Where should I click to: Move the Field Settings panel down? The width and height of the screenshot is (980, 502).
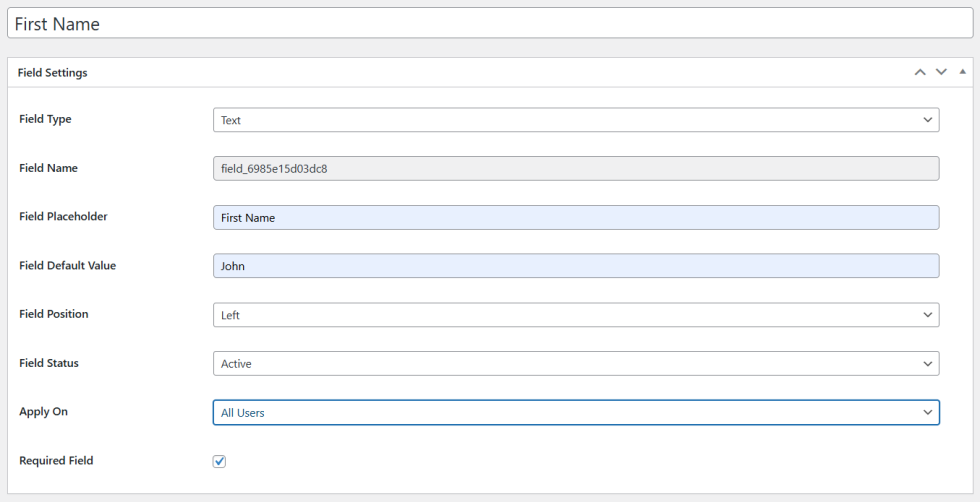click(941, 72)
